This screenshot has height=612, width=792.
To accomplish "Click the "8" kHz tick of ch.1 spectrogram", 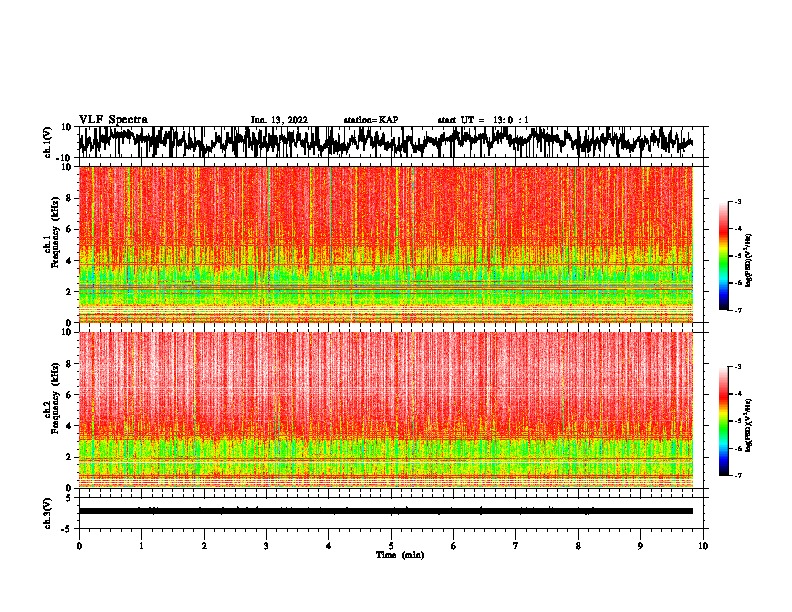I will pyautogui.click(x=70, y=198).
